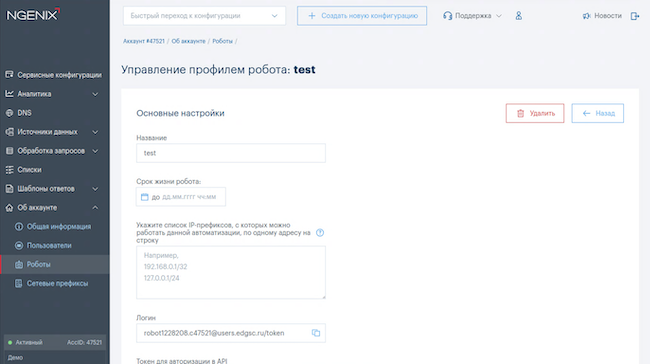Click the Новости megaphone icon
Screen dimensions: 650x364
(x=586, y=16)
